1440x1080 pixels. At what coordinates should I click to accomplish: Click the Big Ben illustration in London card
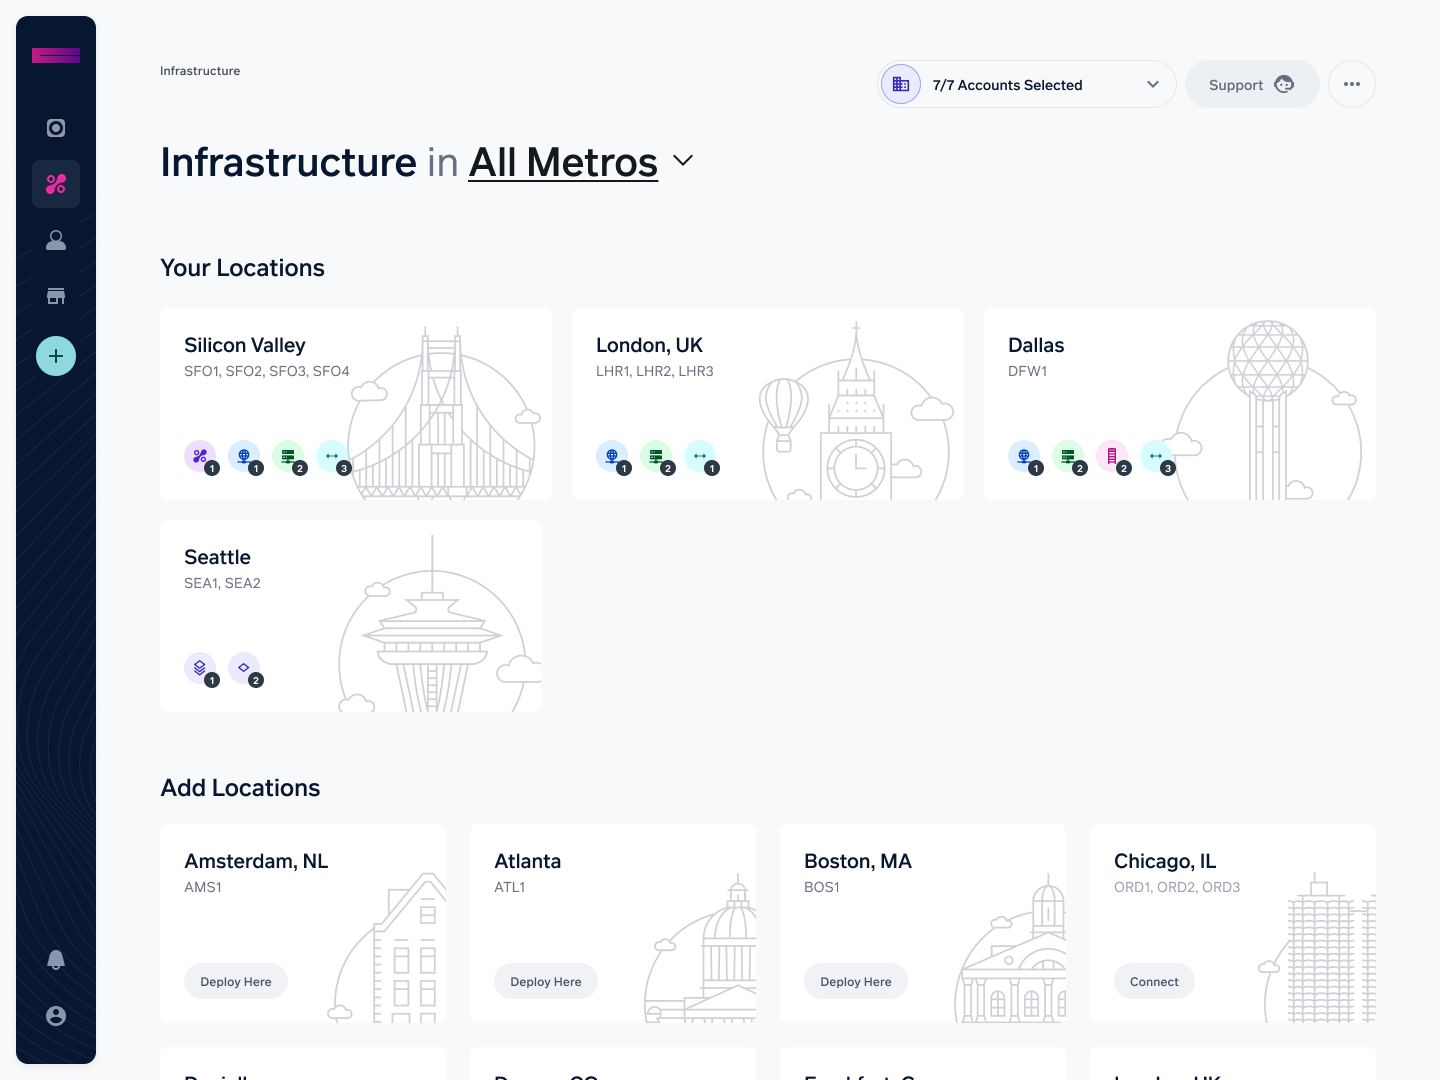pos(856,412)
